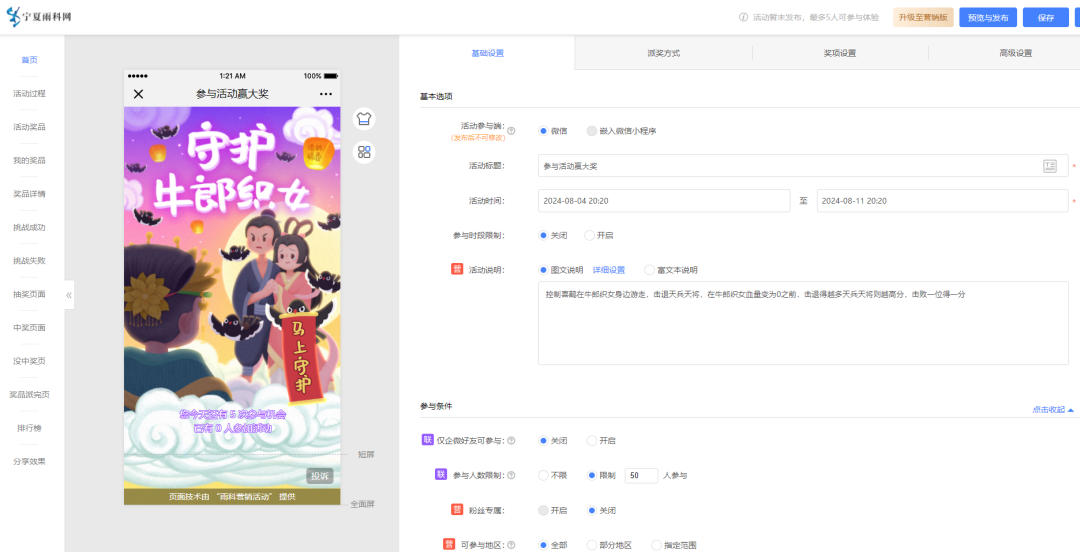
Task: Click the text template icon in 活动标题 field
Action: point(1050,165)
